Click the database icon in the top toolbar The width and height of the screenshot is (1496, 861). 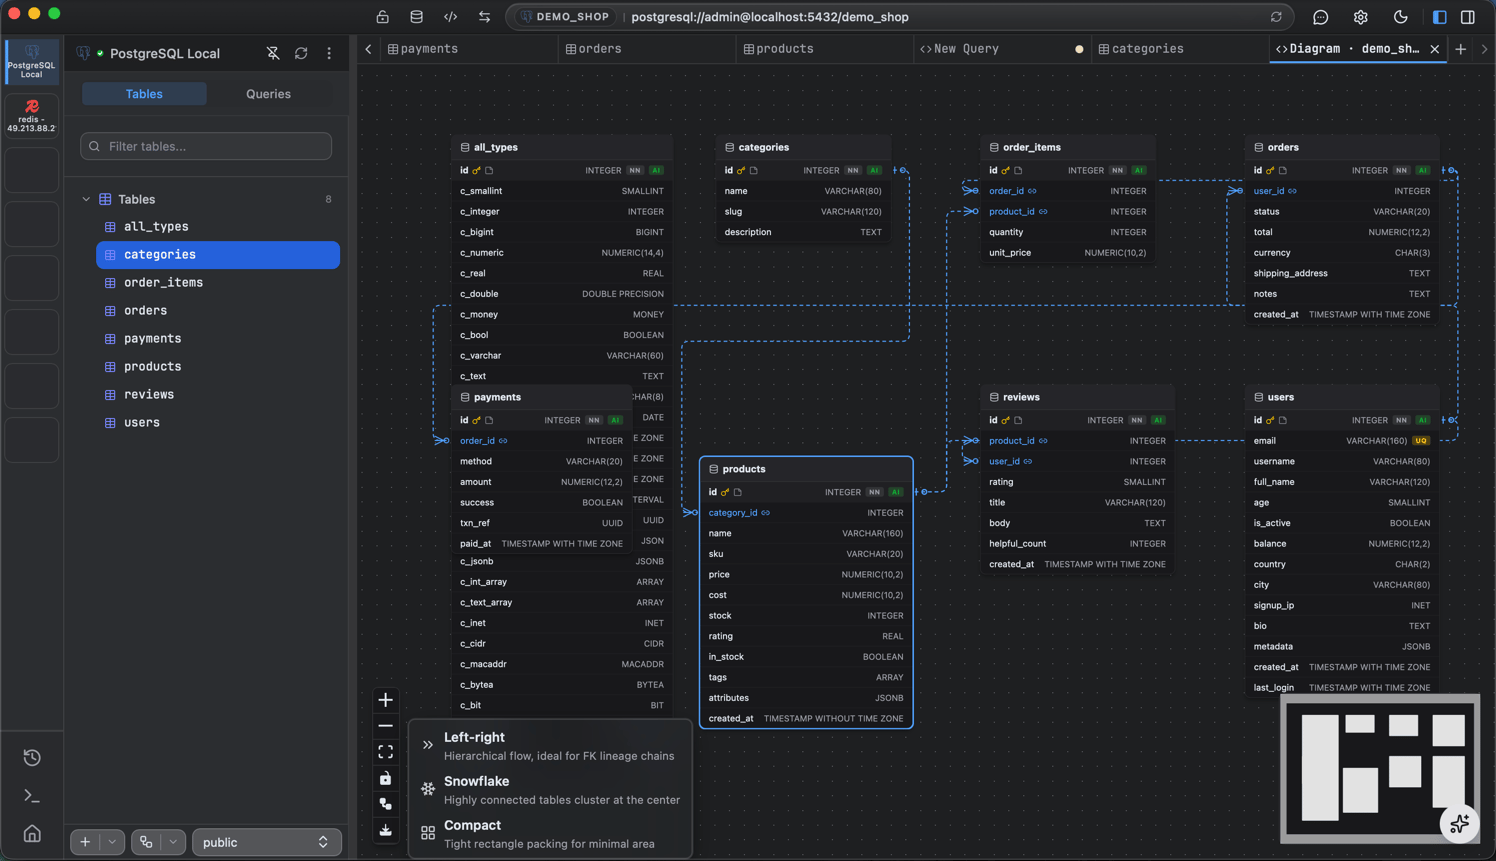click(x=416, y=17)
